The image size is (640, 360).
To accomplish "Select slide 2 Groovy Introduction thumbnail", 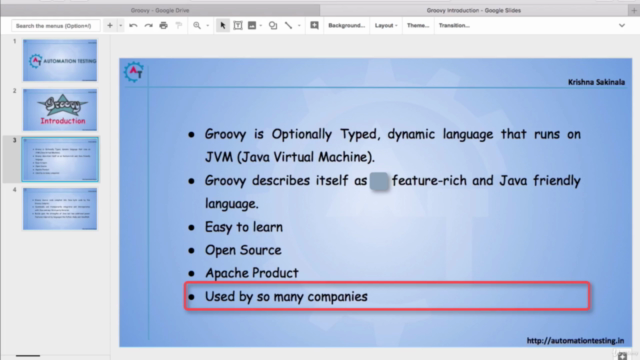I will tap(60, 110).
